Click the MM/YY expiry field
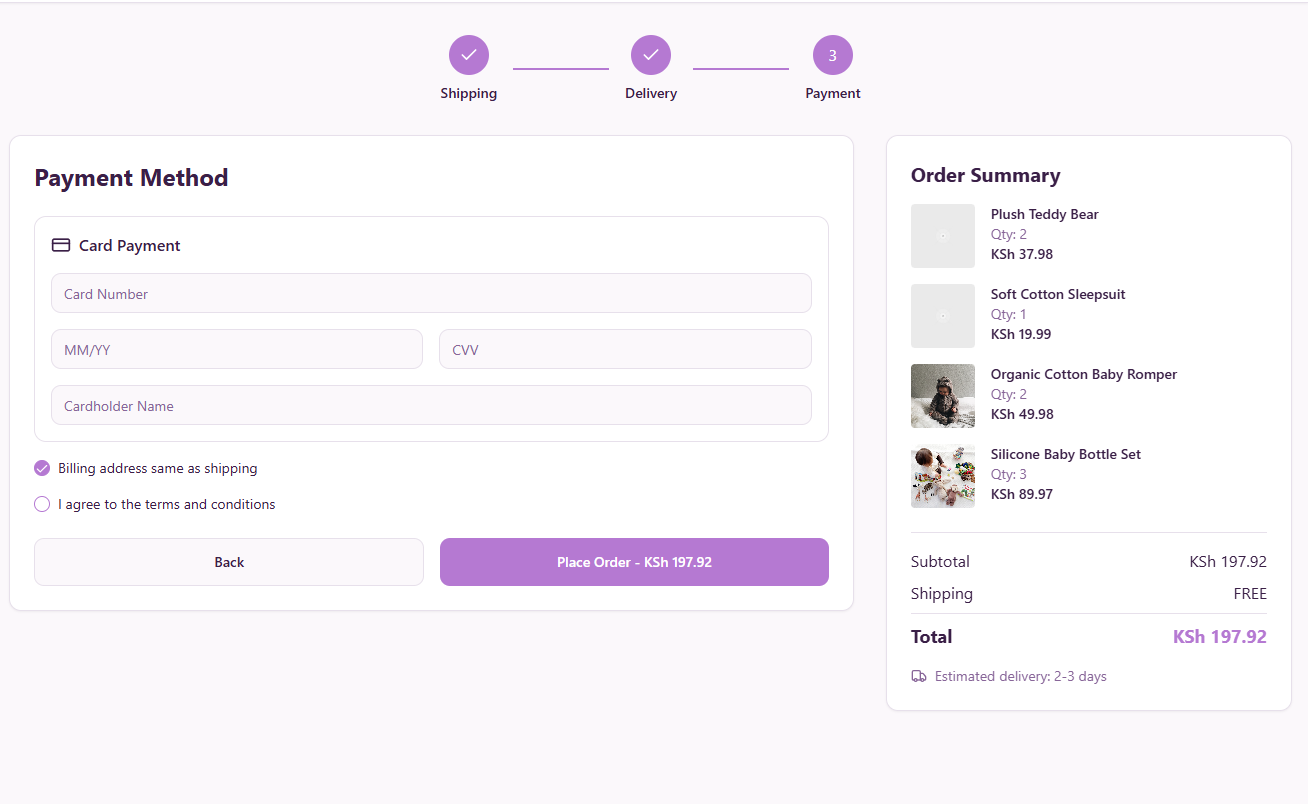The height and width of the screenshot is (804, 1308). [x=237, y=350]
